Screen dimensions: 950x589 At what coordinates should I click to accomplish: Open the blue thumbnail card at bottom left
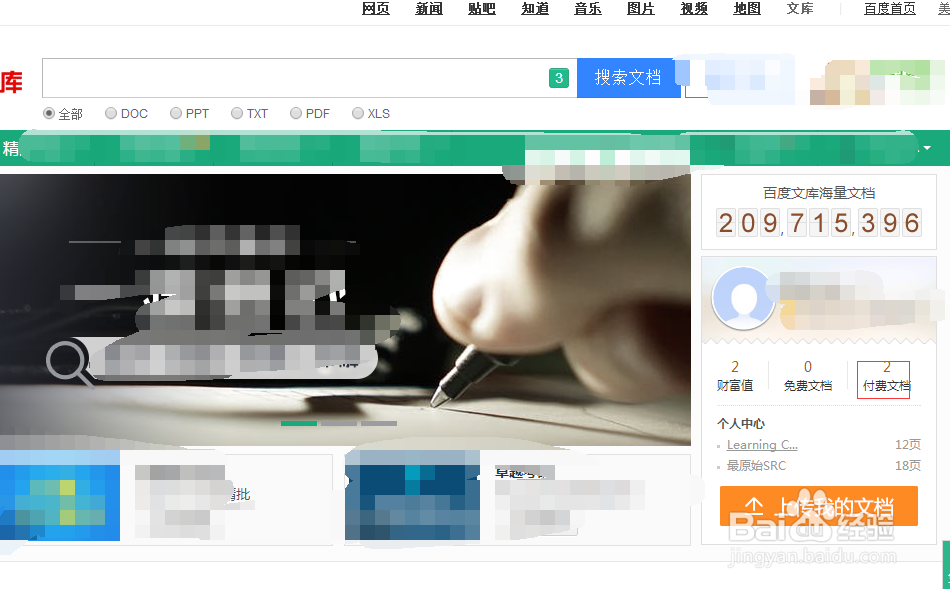59,495
